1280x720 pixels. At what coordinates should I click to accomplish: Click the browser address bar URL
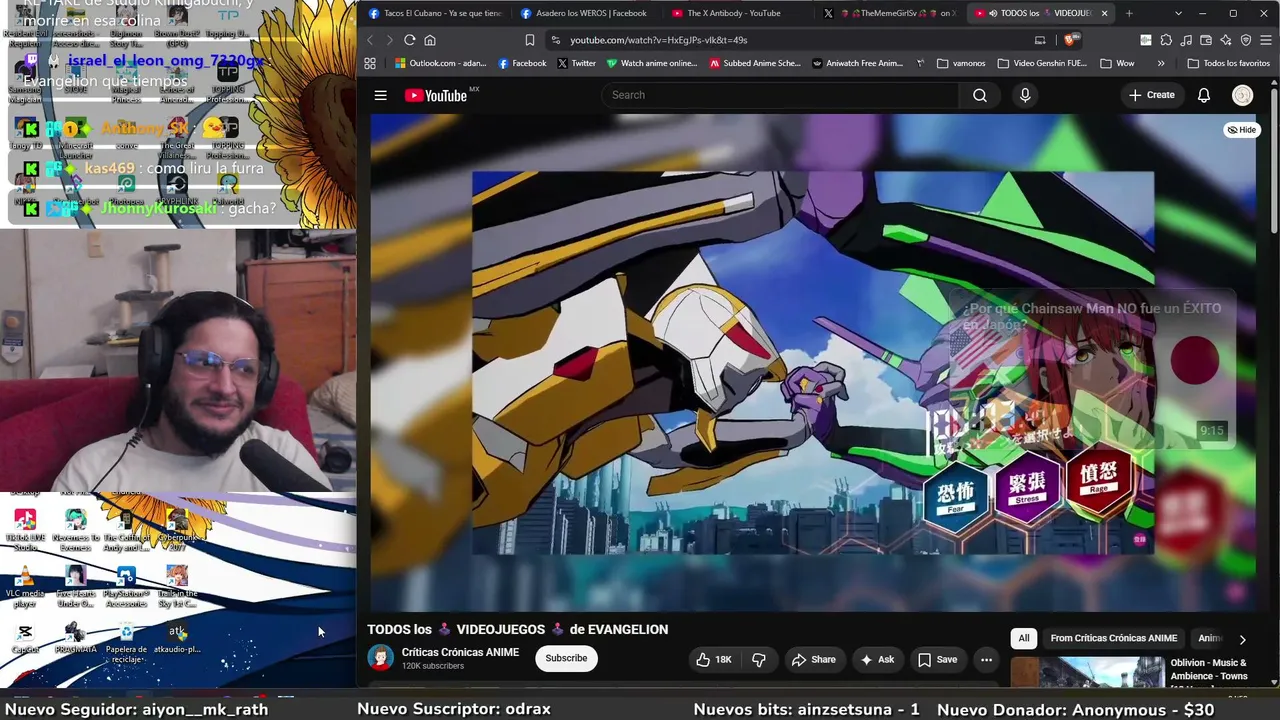[x=659, y=40]
